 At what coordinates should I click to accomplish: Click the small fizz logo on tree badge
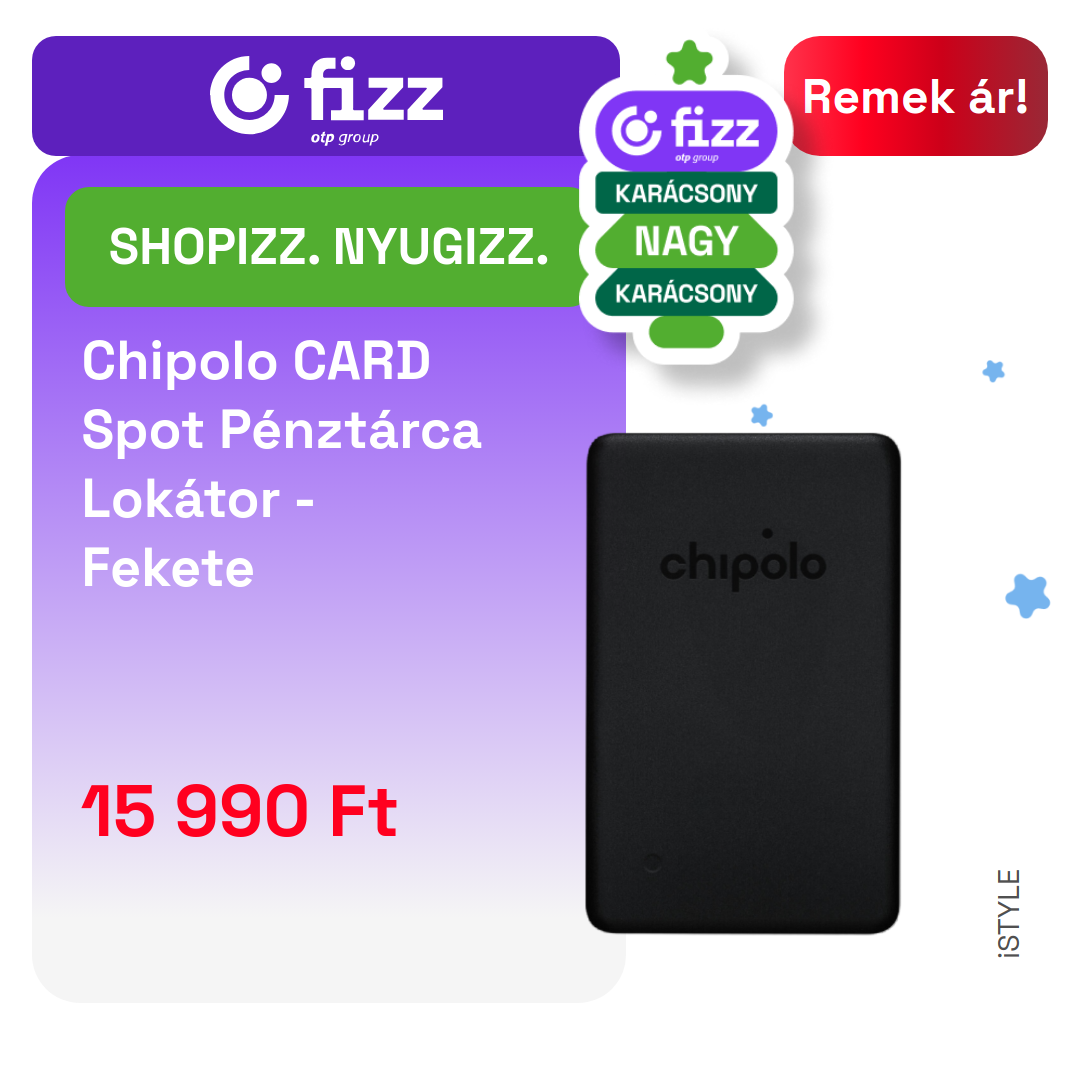(686, 132)
